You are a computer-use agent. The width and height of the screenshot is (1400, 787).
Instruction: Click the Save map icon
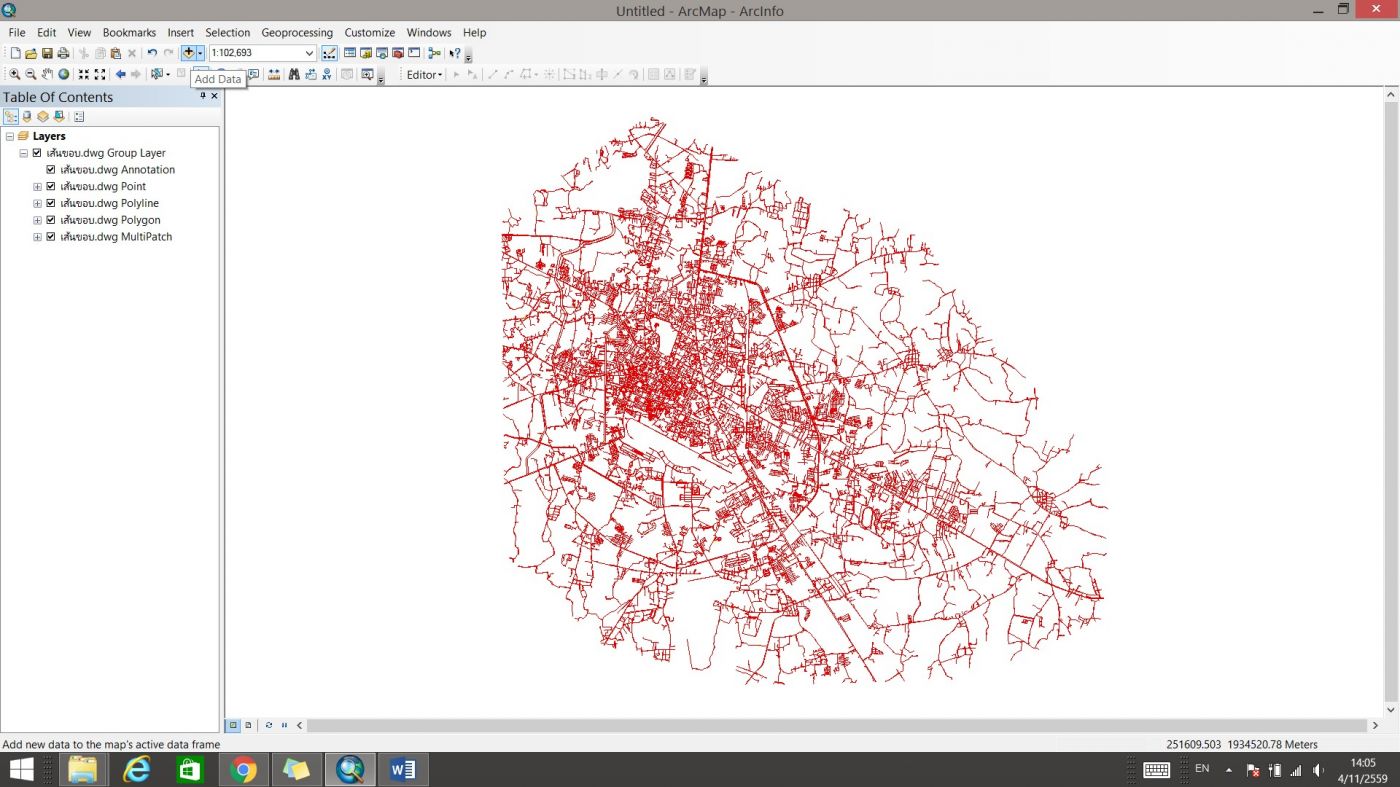click(x=47, y=53)
